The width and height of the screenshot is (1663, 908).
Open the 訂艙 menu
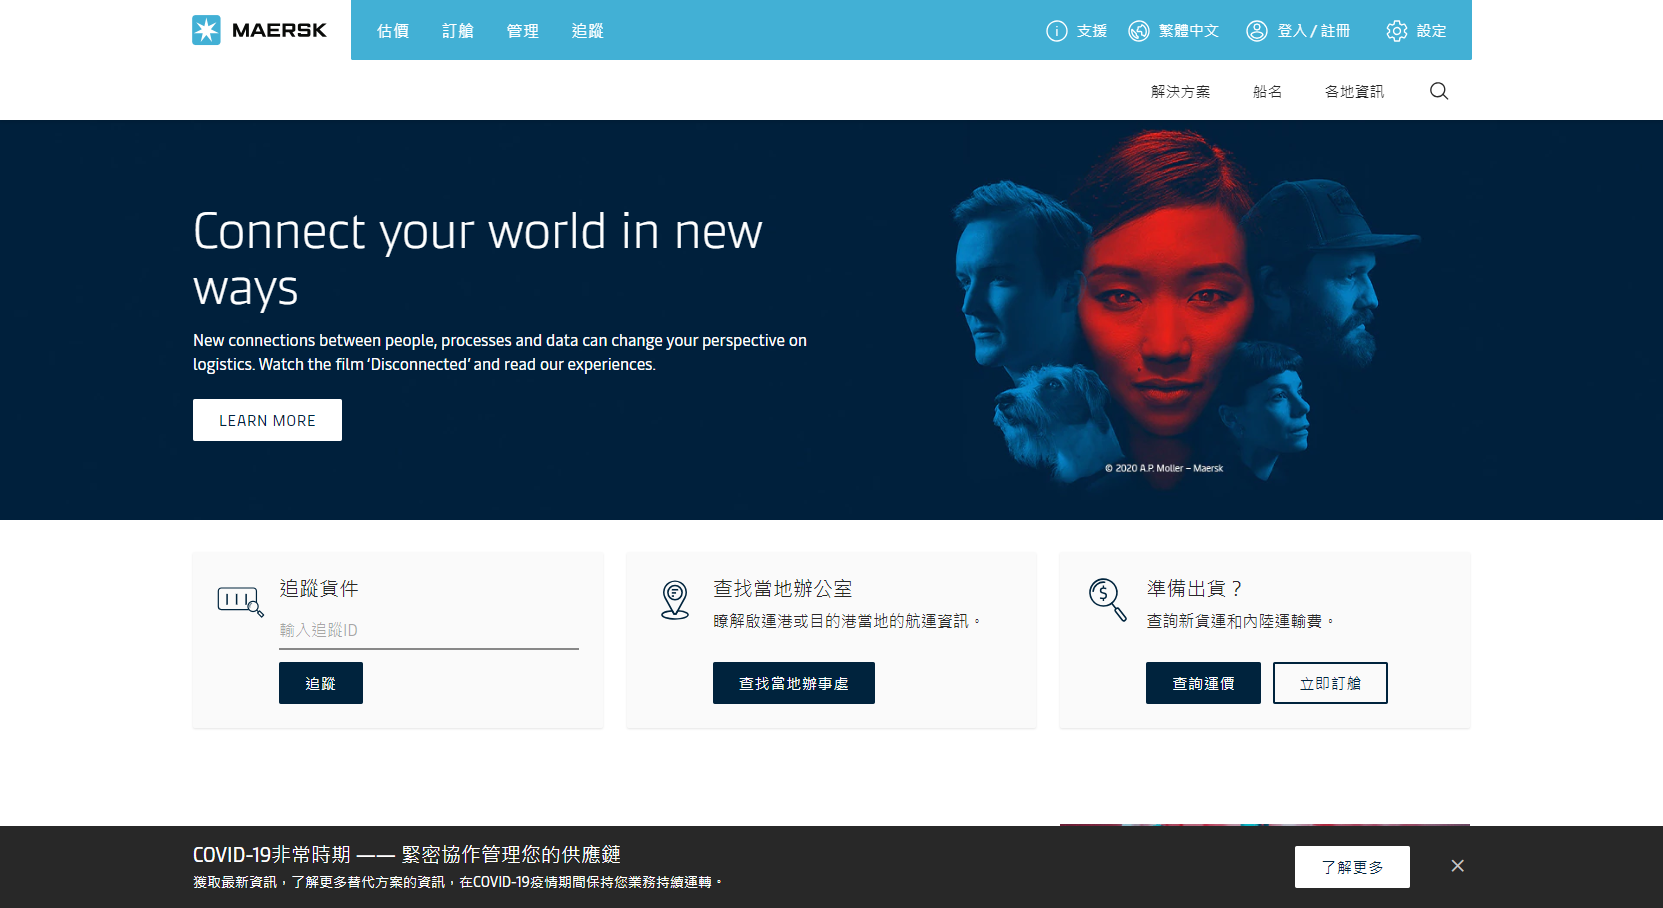[458, 31]
